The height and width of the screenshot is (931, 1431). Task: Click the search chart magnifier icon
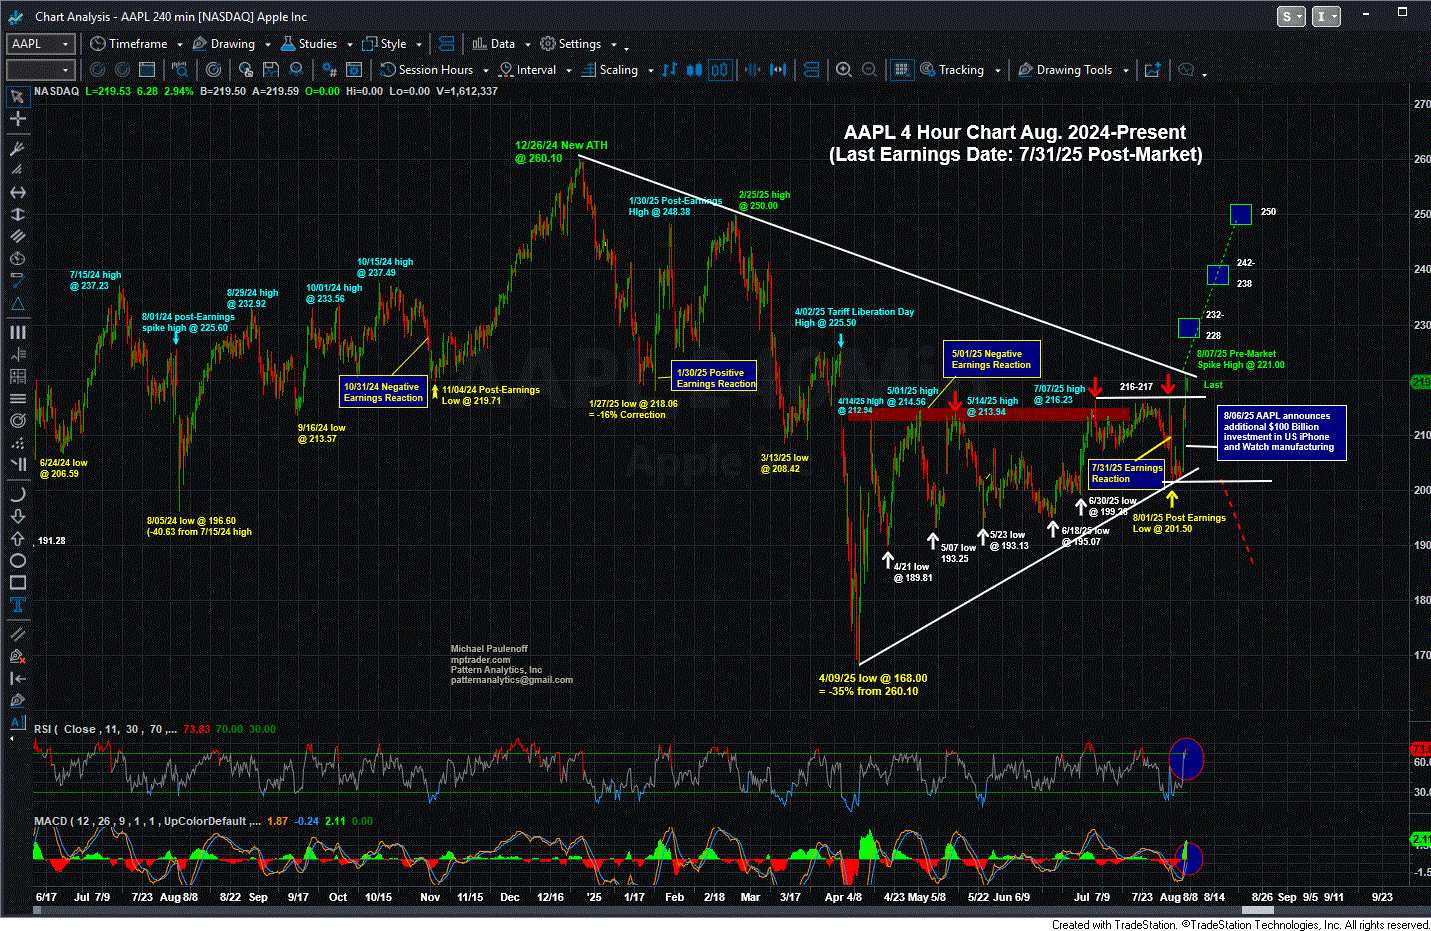pyautogui.click(x=180, y=69)
